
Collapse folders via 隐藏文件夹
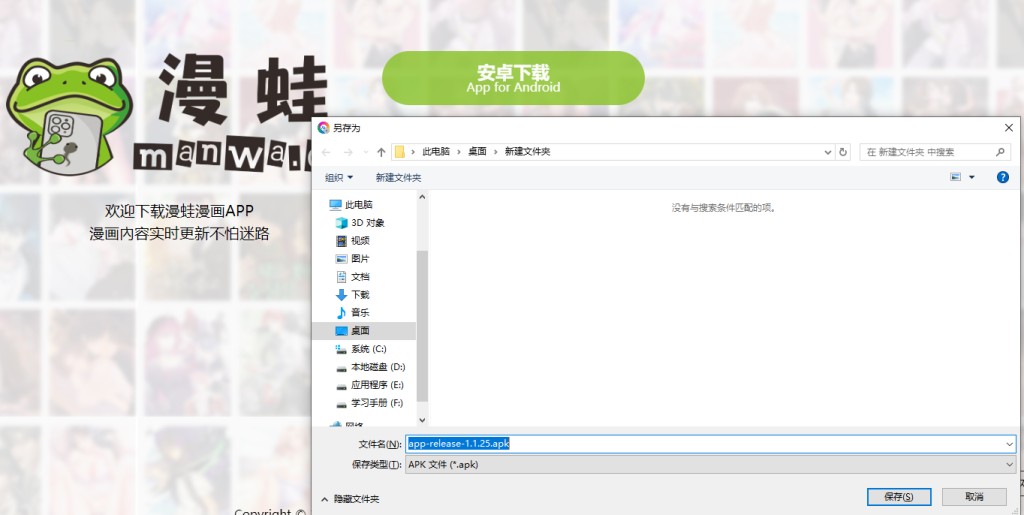tap(350, 499)
